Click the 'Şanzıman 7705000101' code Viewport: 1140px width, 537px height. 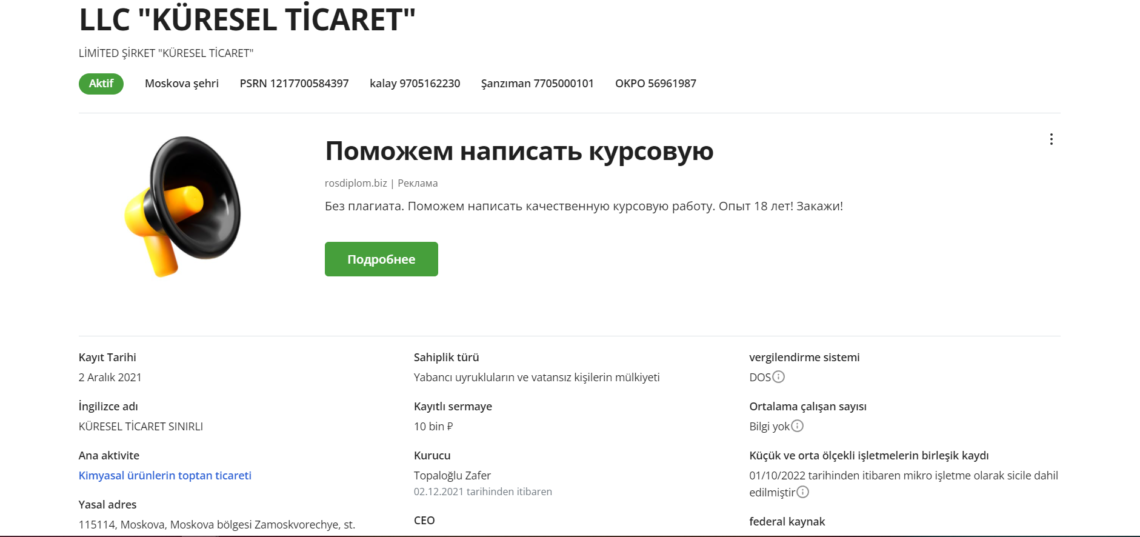pyautogui.click(x=537, y=84)
